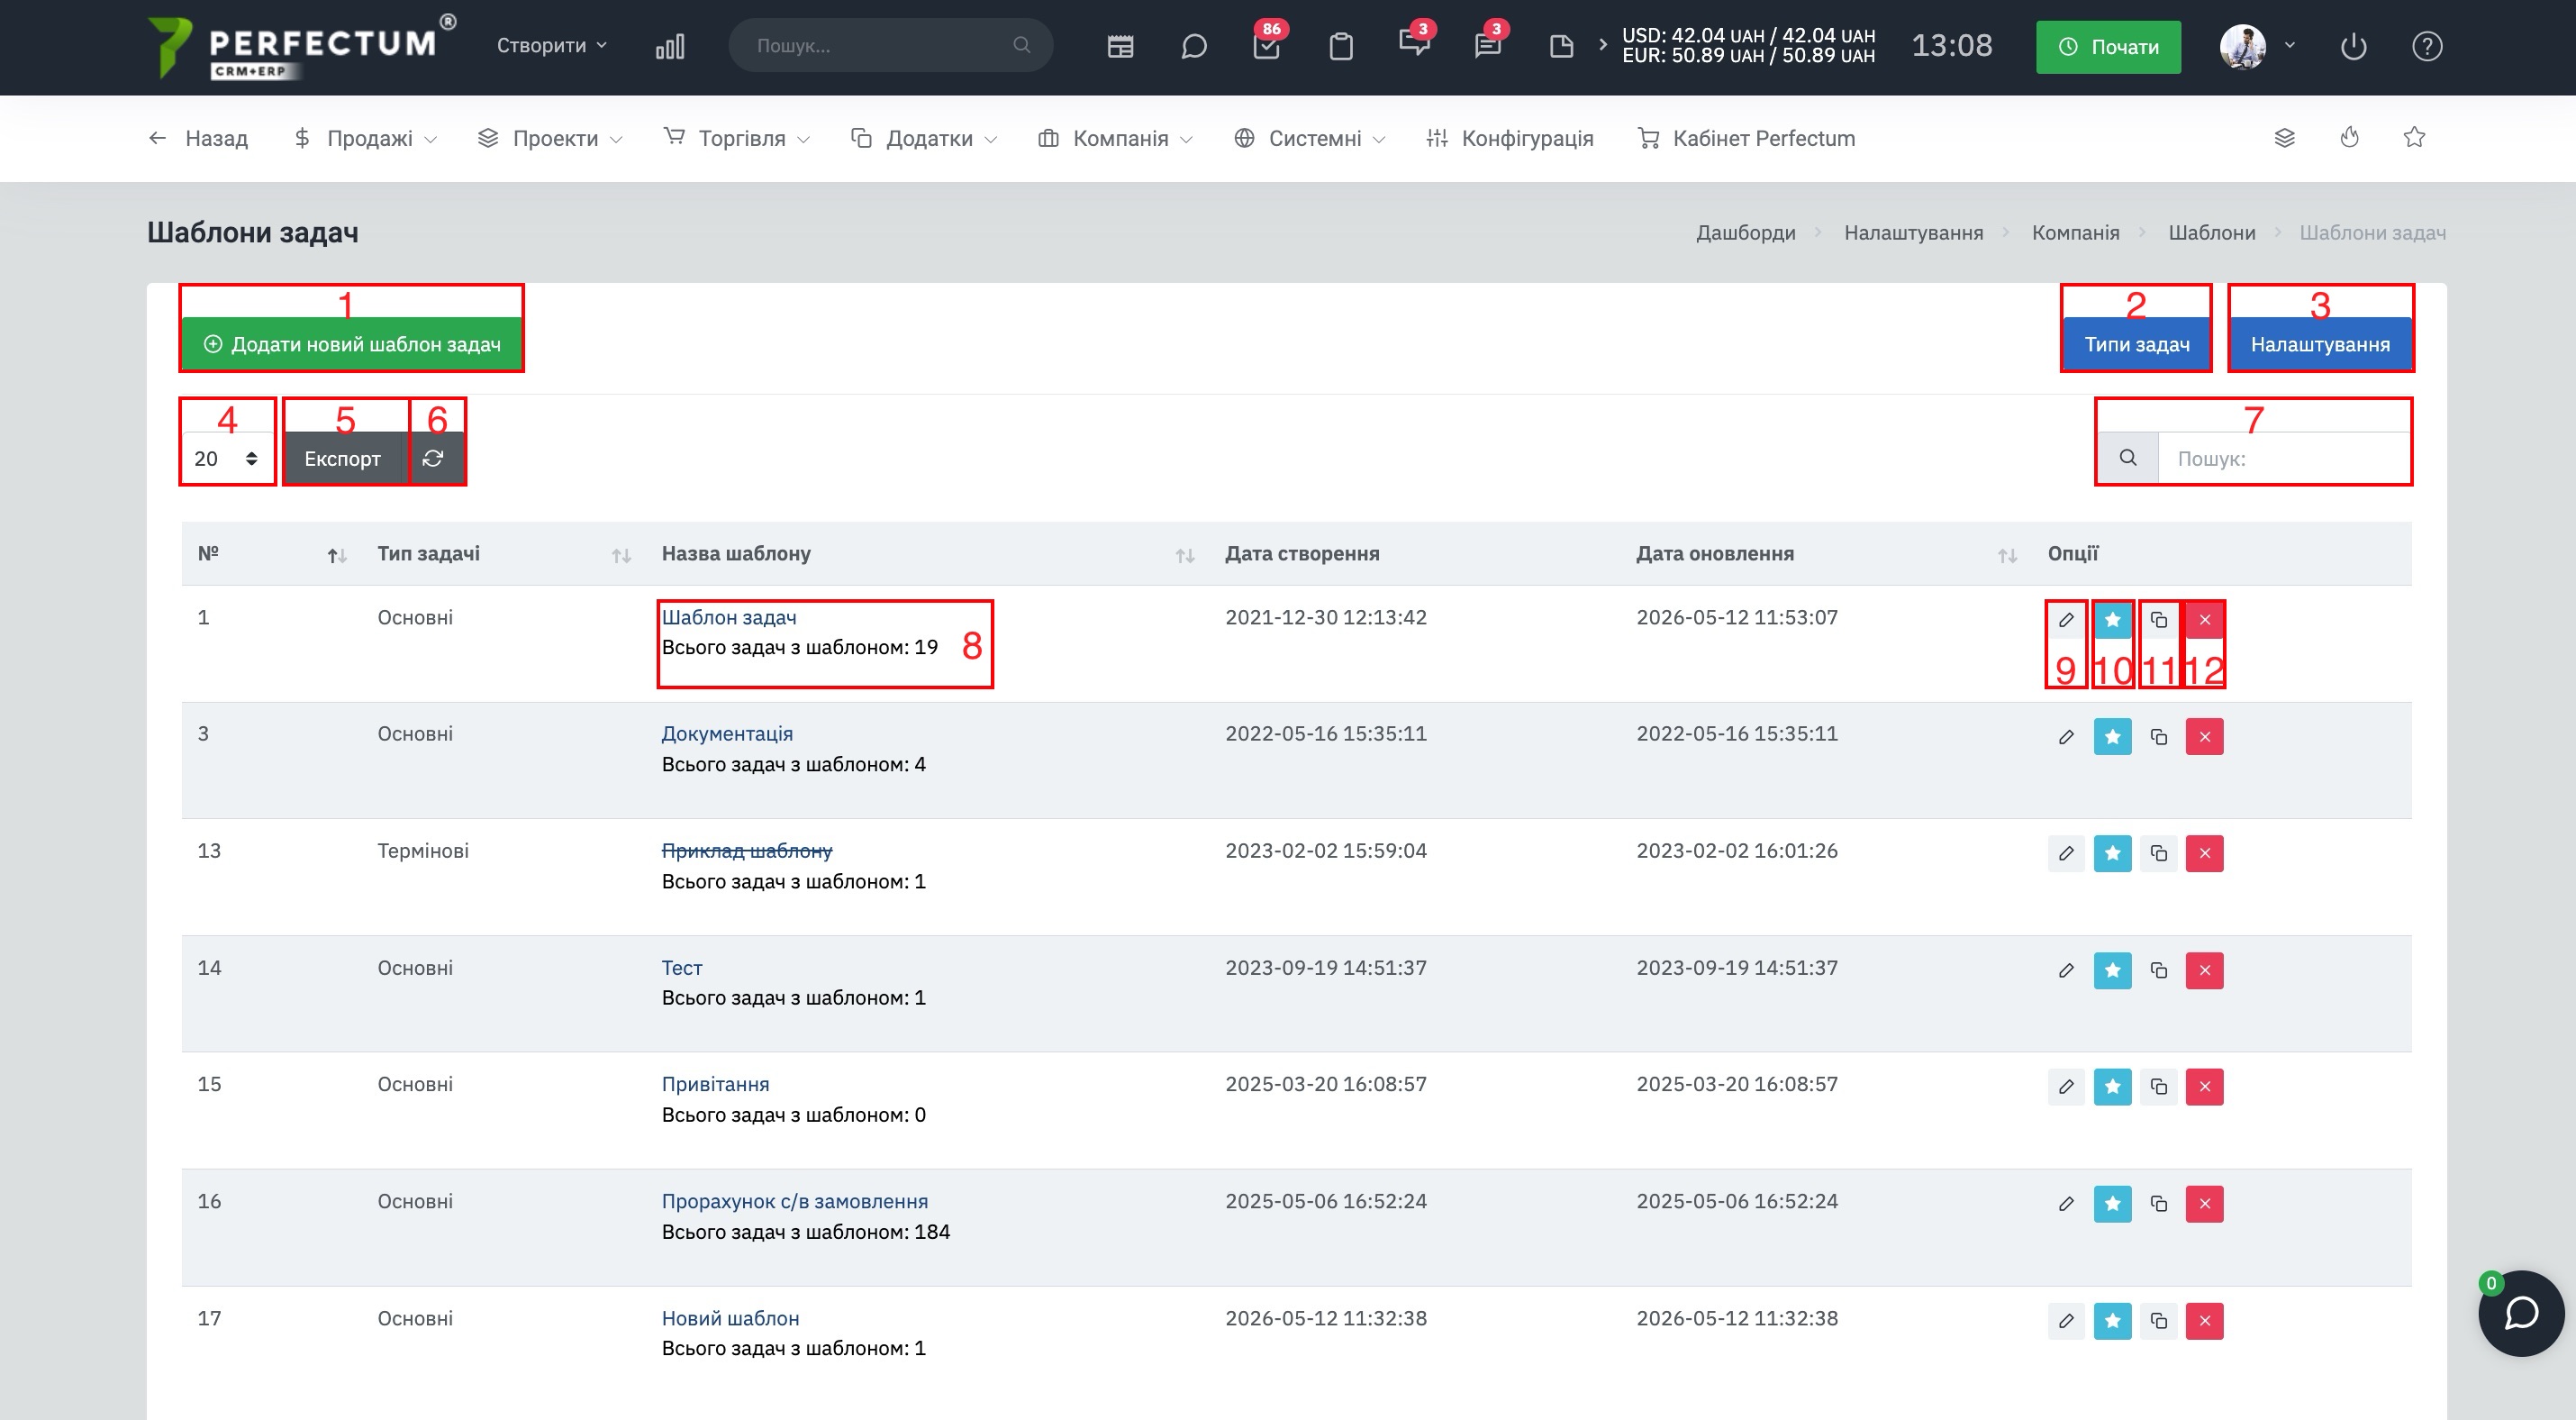The image size is (2576, 1420).
Task: Open the Прорахунок с/в замовлення template link
Action: pyautogui.click(x=795, y=1201)
